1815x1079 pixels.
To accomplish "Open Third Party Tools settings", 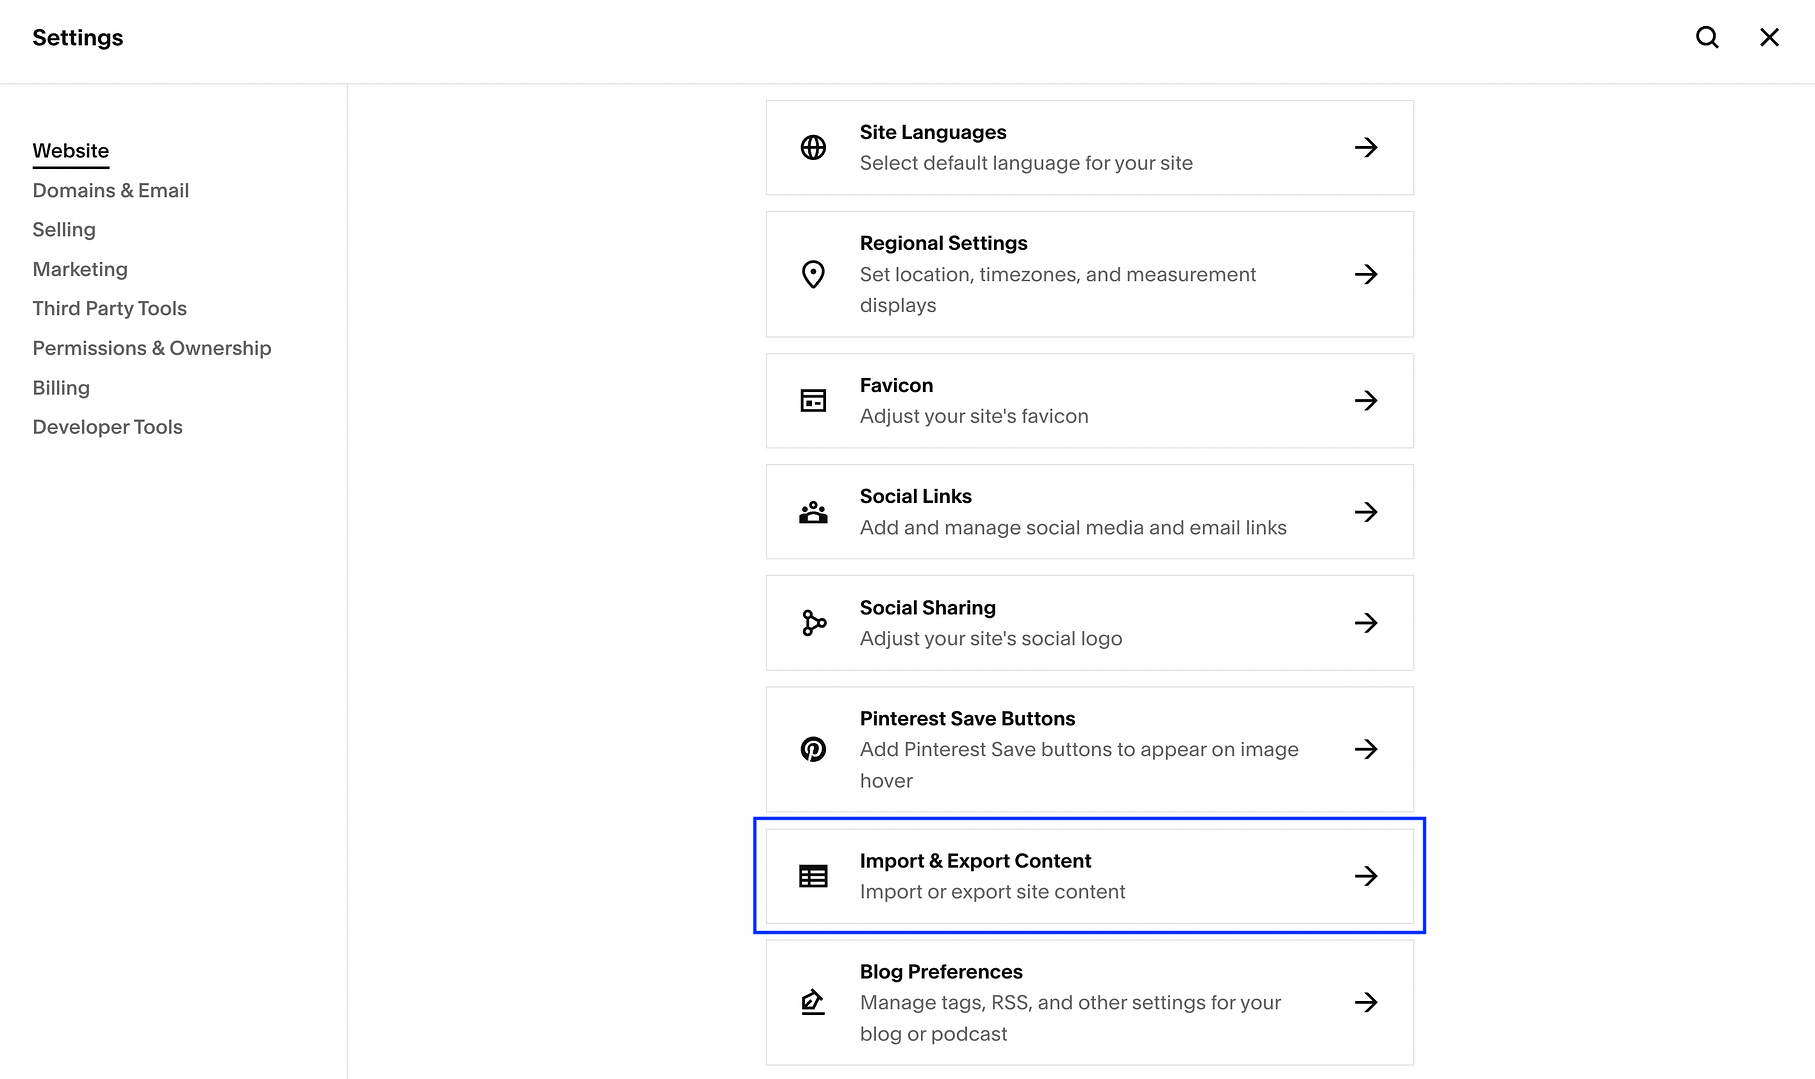I will 109,308.
